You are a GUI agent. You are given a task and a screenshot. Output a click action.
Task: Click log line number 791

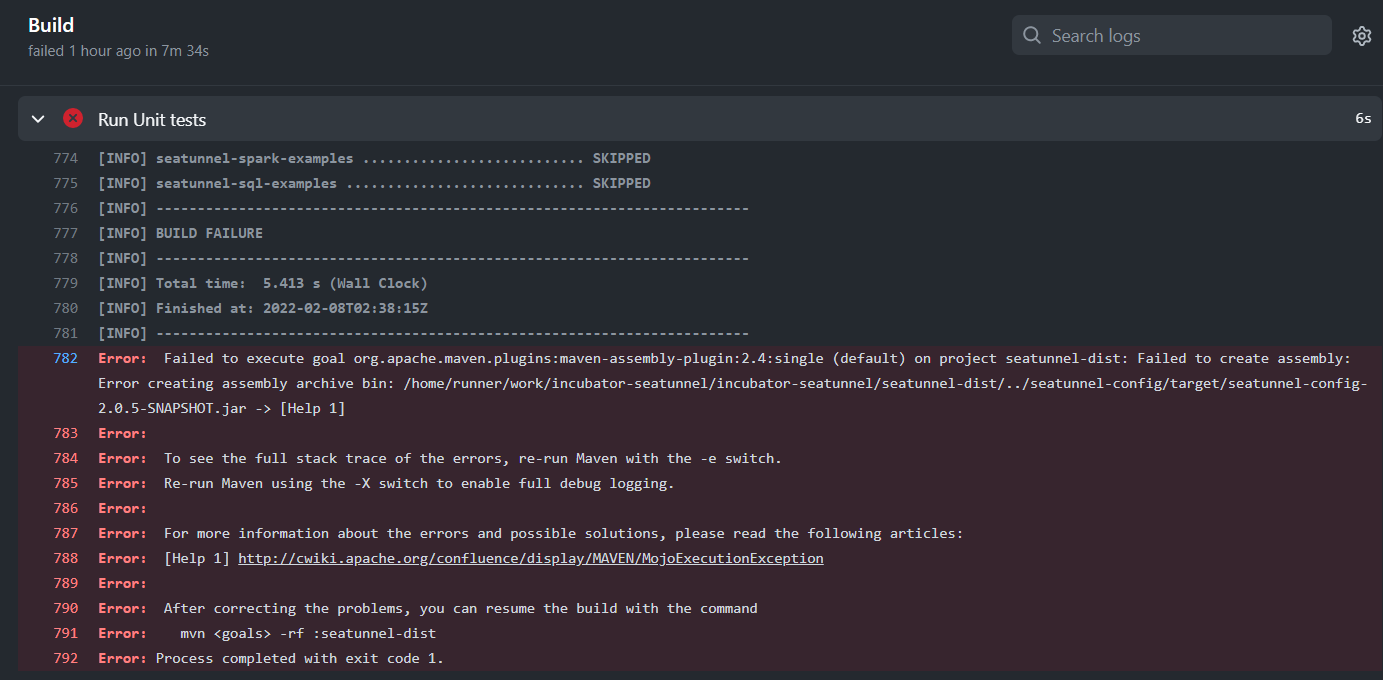pos(66,633)
